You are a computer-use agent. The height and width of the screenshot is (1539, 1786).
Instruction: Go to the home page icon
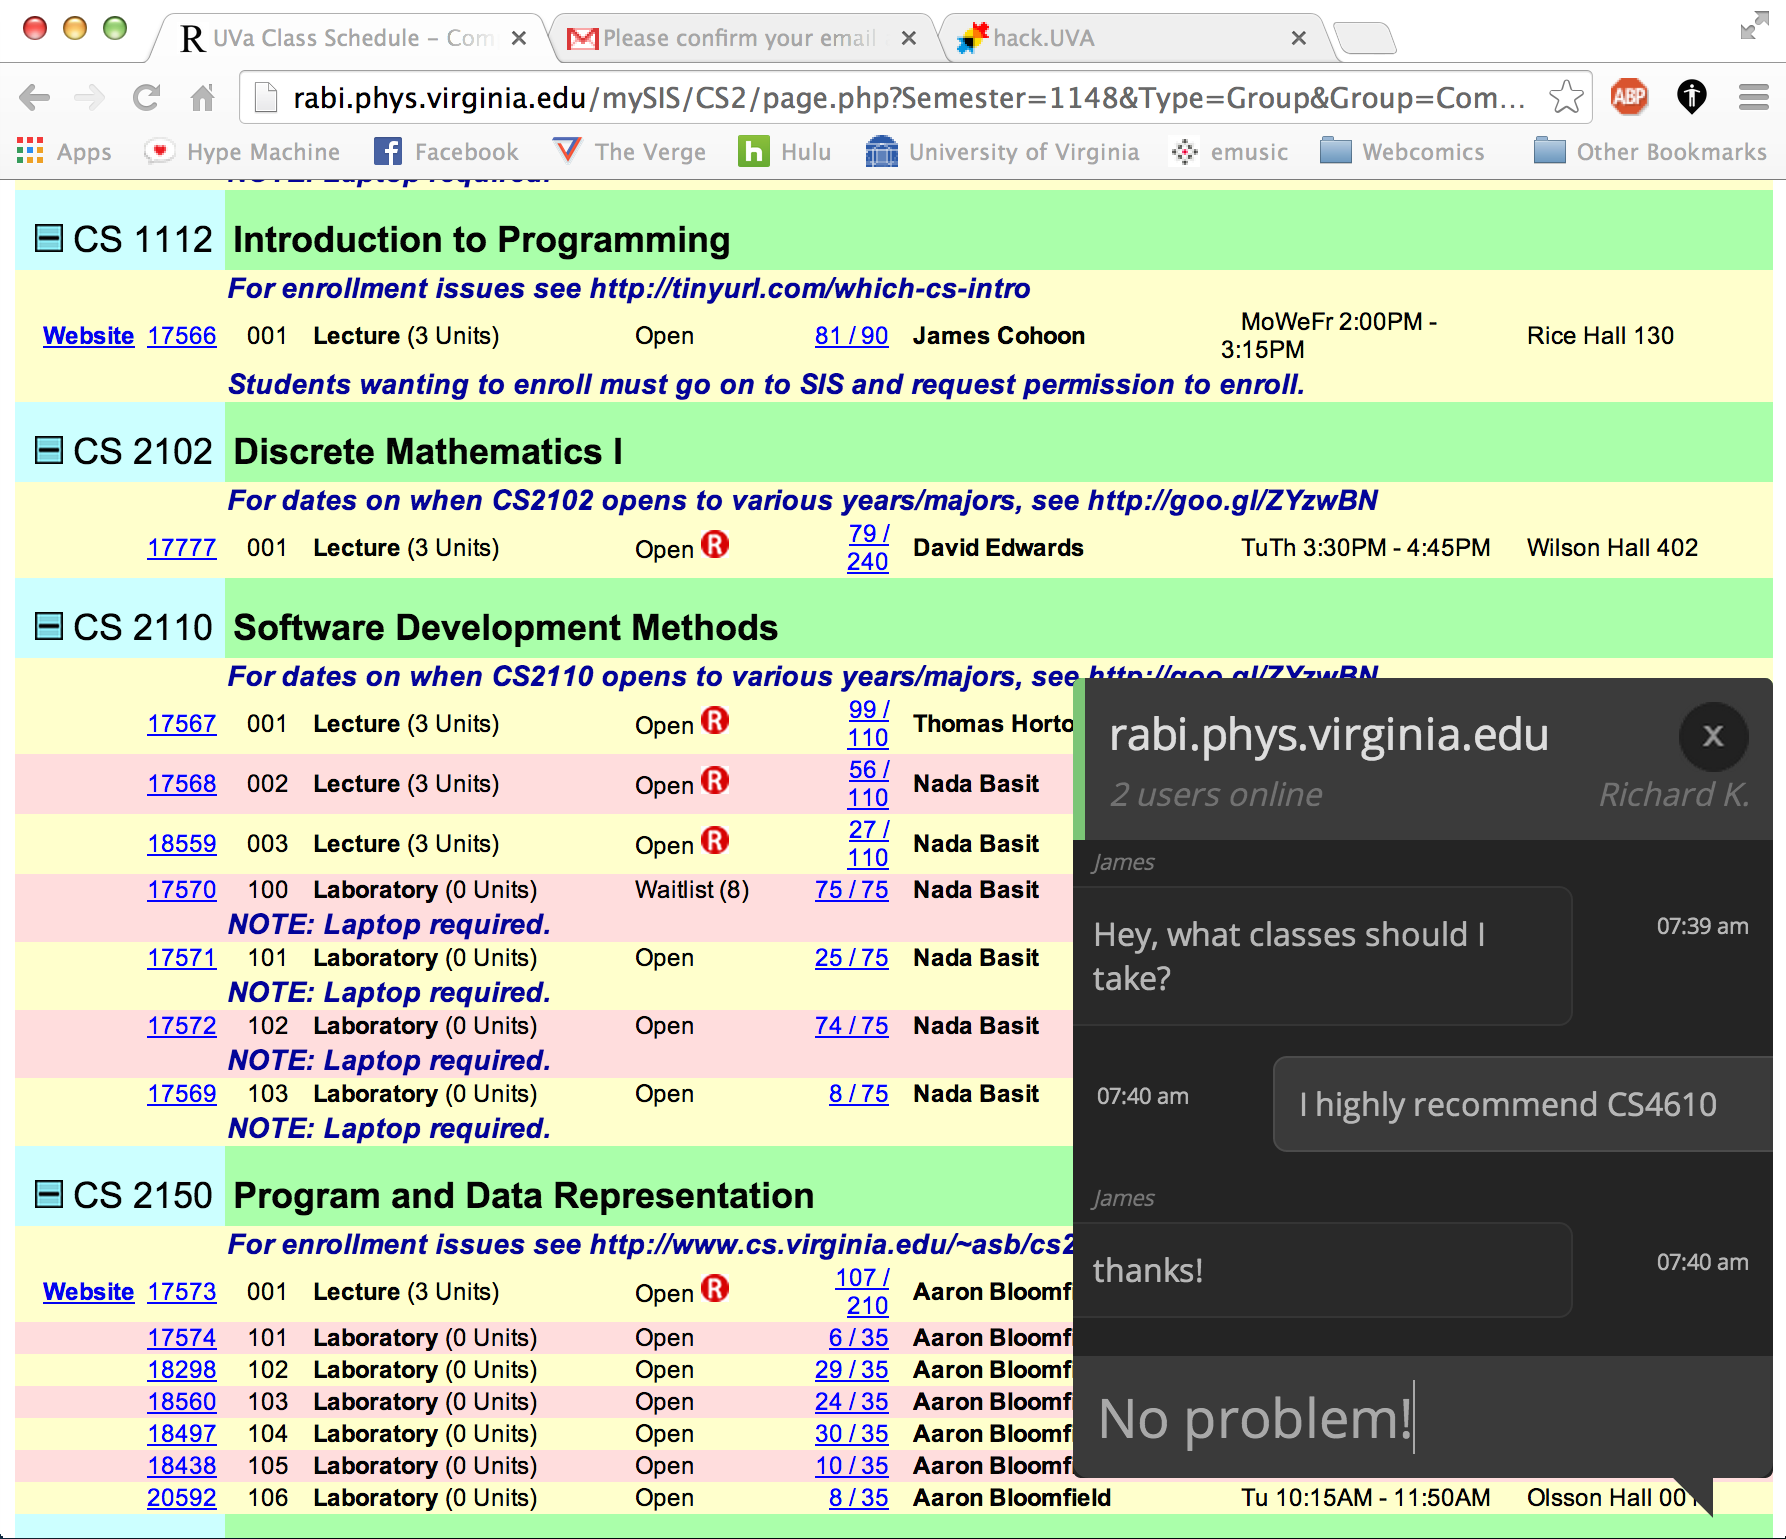203,97
